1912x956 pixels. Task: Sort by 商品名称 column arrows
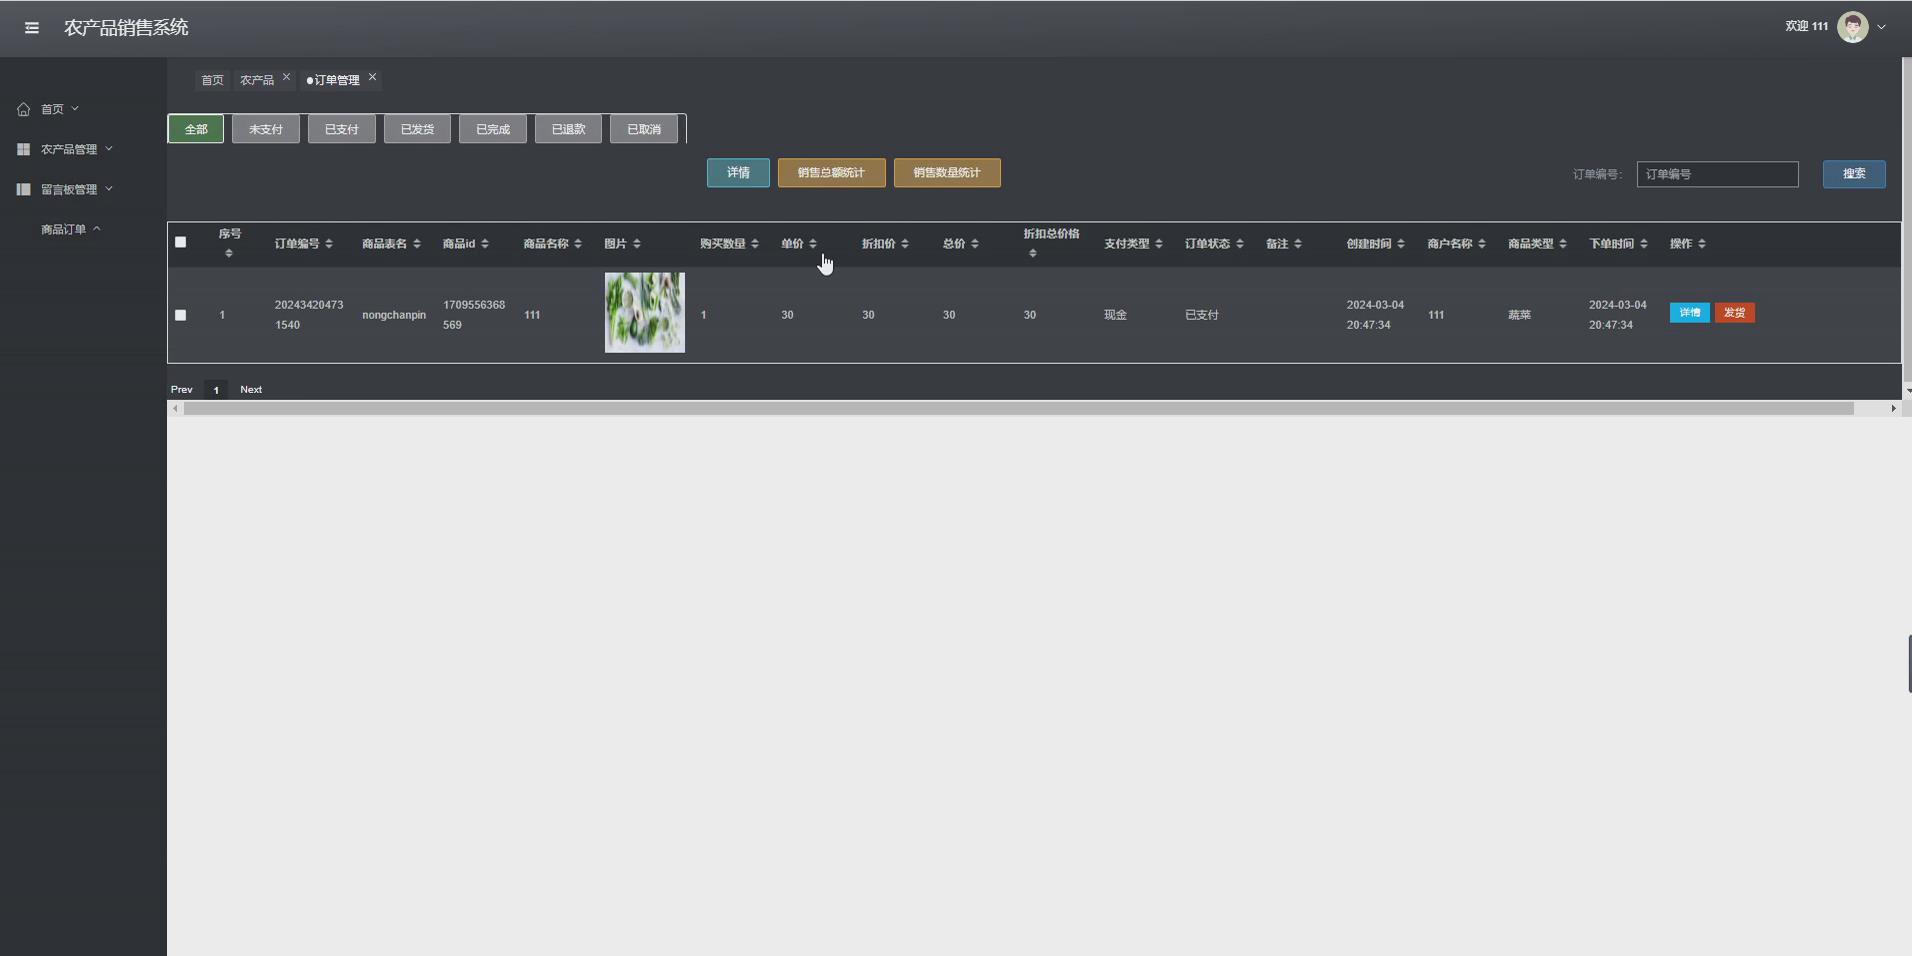pyautogui.click(x=578, y=244)
